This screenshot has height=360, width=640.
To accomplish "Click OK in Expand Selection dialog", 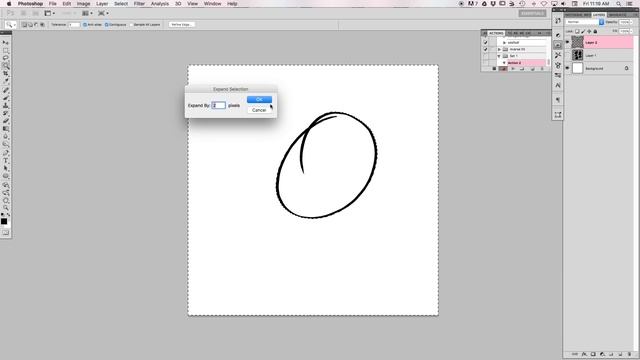I will 259,100.
